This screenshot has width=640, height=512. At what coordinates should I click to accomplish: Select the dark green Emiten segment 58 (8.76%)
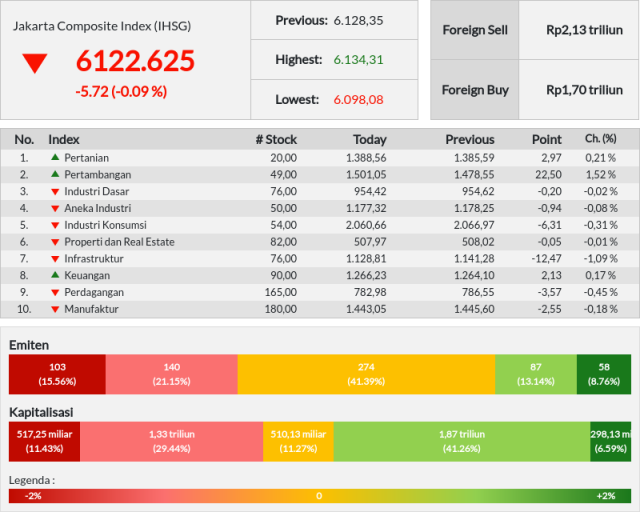pyautogui.click(x=604, y=374)
